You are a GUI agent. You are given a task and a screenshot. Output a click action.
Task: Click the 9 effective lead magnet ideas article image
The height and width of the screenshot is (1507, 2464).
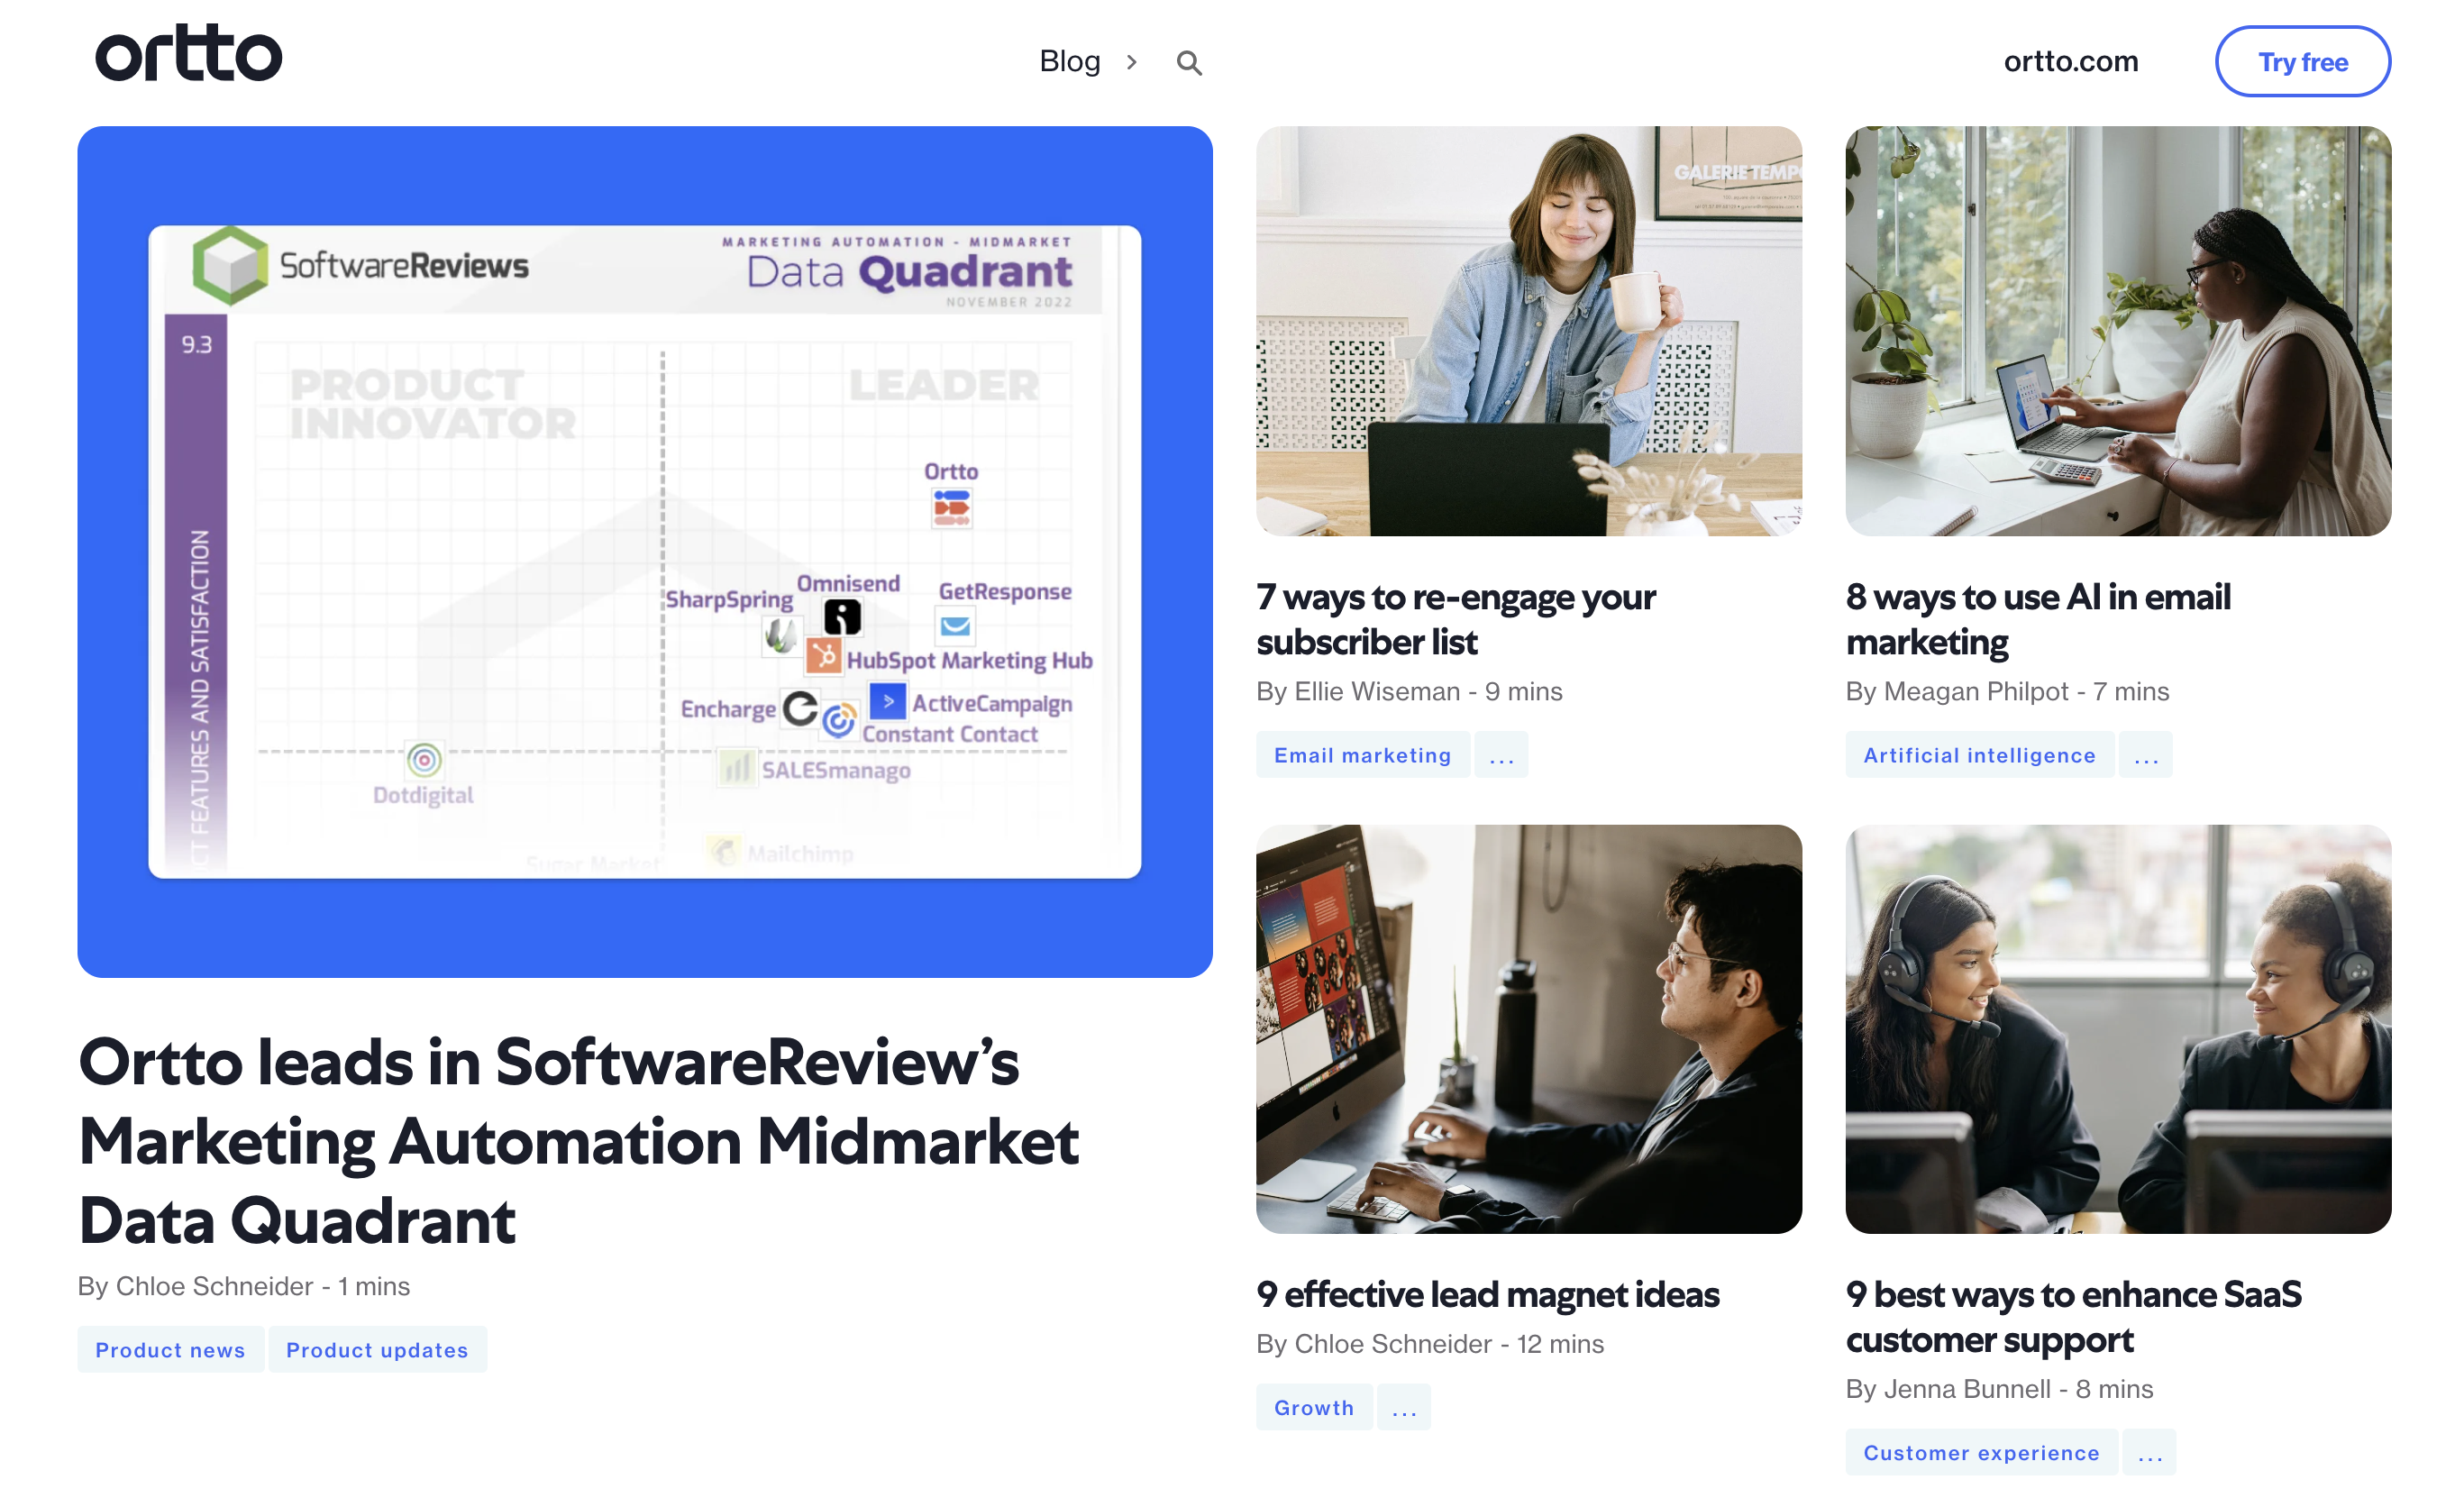1526,1028
